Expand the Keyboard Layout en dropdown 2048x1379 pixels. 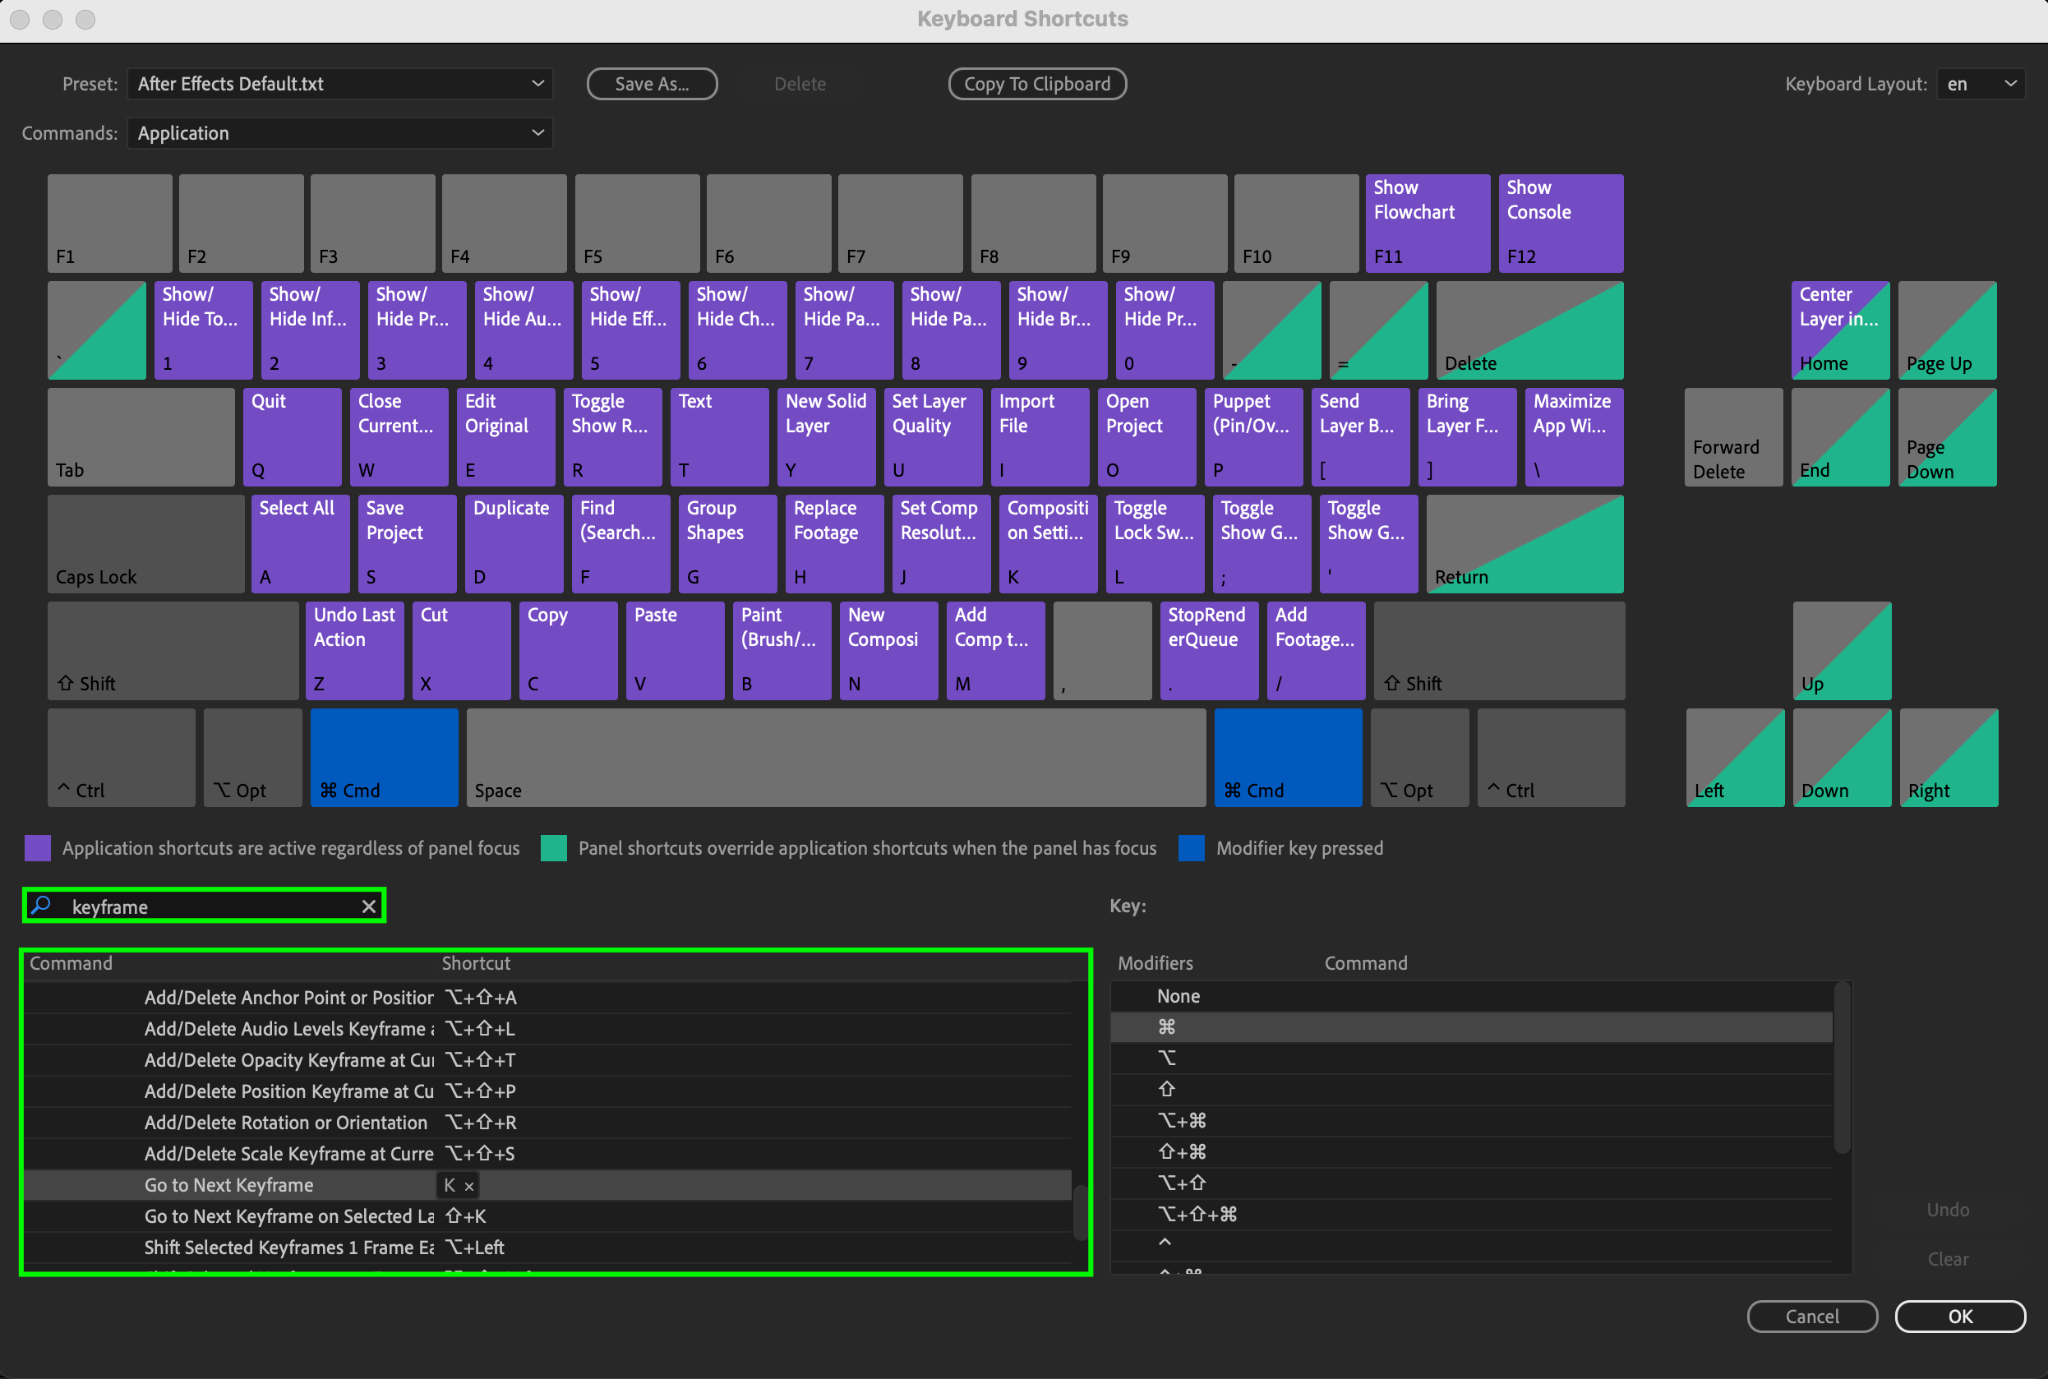tap(1980, 84)
